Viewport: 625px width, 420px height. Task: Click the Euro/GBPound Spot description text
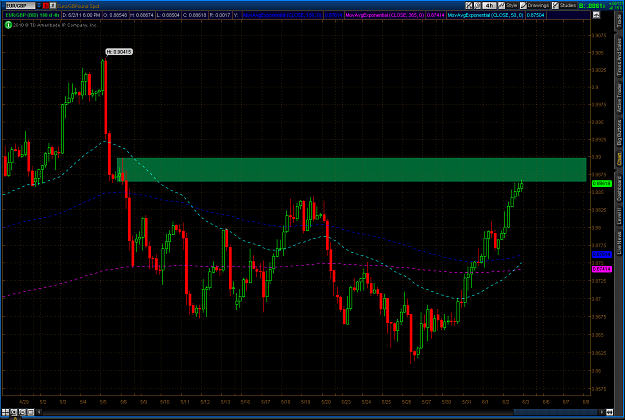coord(78,6)
